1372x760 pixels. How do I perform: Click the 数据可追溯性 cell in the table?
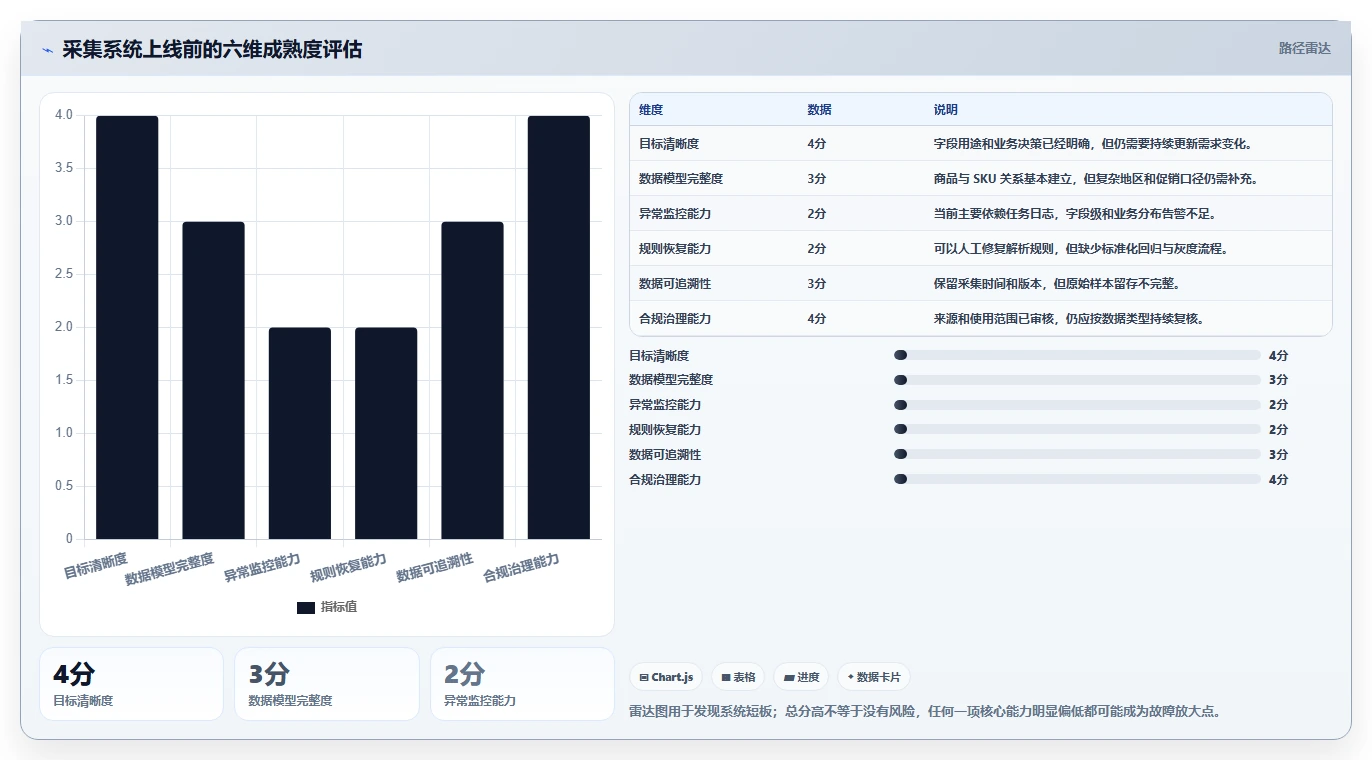(675, 283)
